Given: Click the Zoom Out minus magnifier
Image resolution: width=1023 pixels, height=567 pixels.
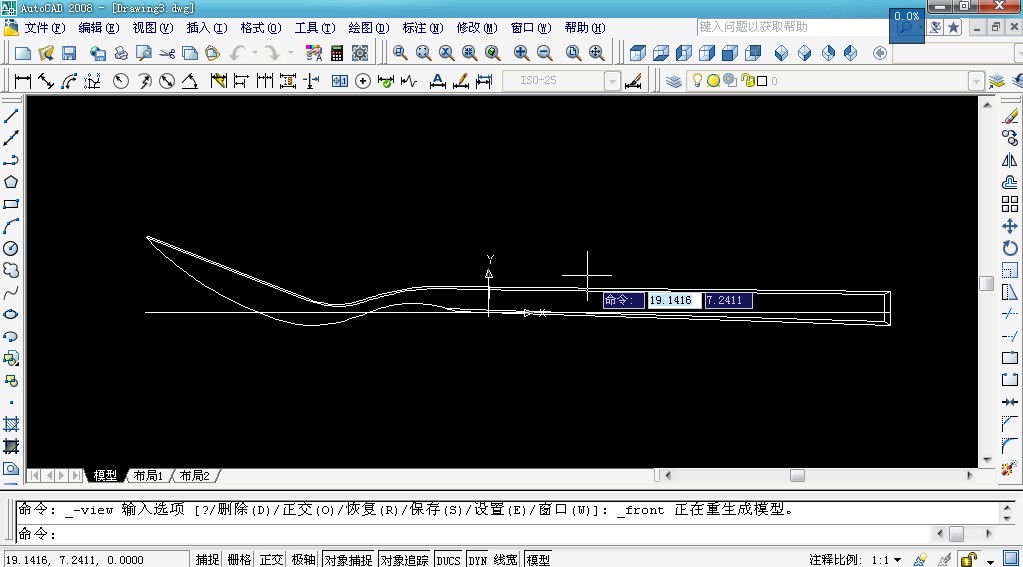Looking at the screenshot, I should (545, 54).
